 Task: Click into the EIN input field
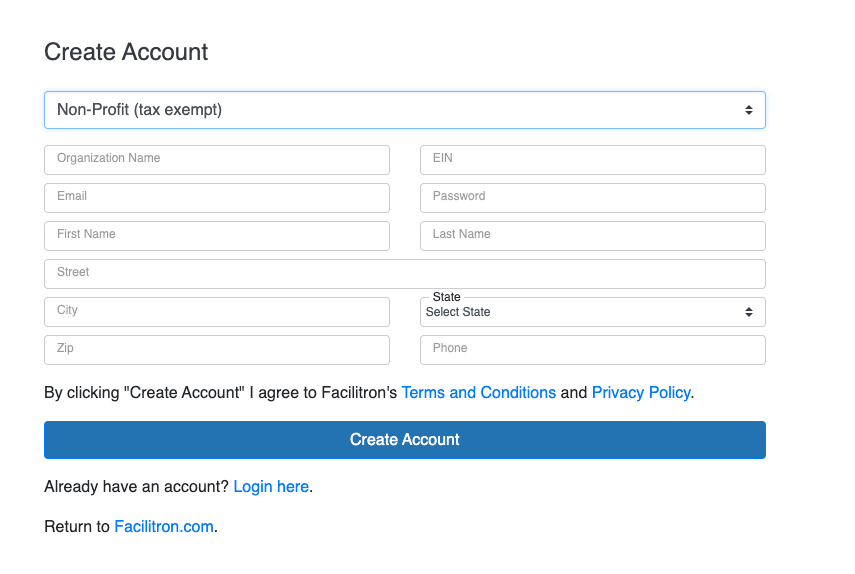tap(593, 160)
